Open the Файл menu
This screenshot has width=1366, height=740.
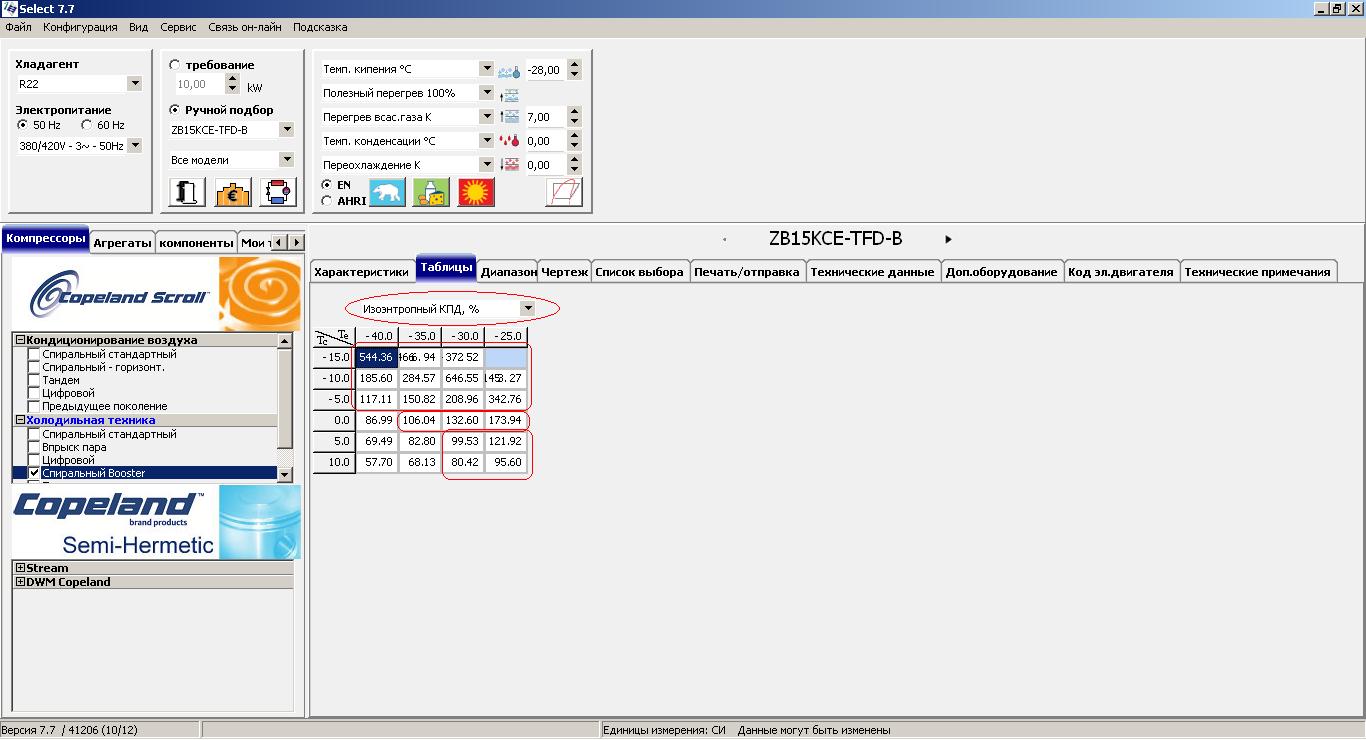click(18, 27)
